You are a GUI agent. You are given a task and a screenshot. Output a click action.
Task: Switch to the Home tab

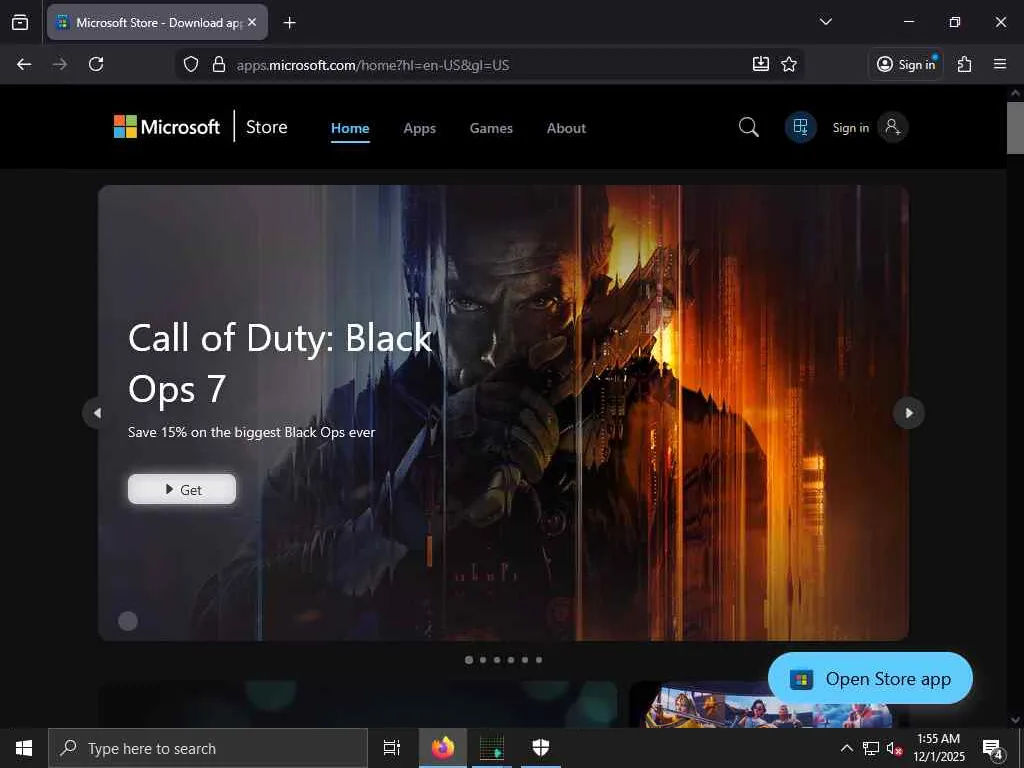click(x=350, y=128)
